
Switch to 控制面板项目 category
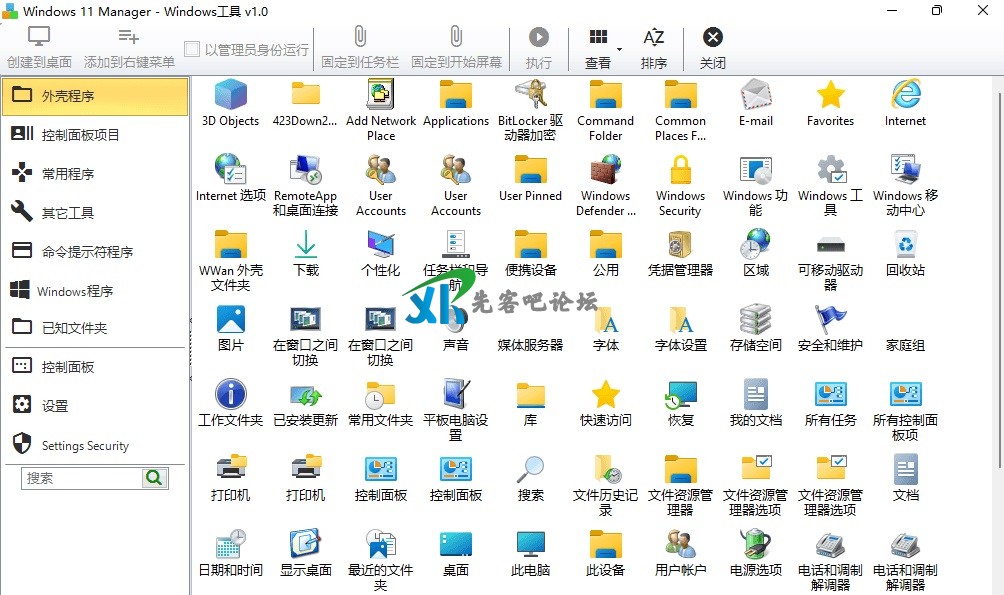[x=80, y=135]
